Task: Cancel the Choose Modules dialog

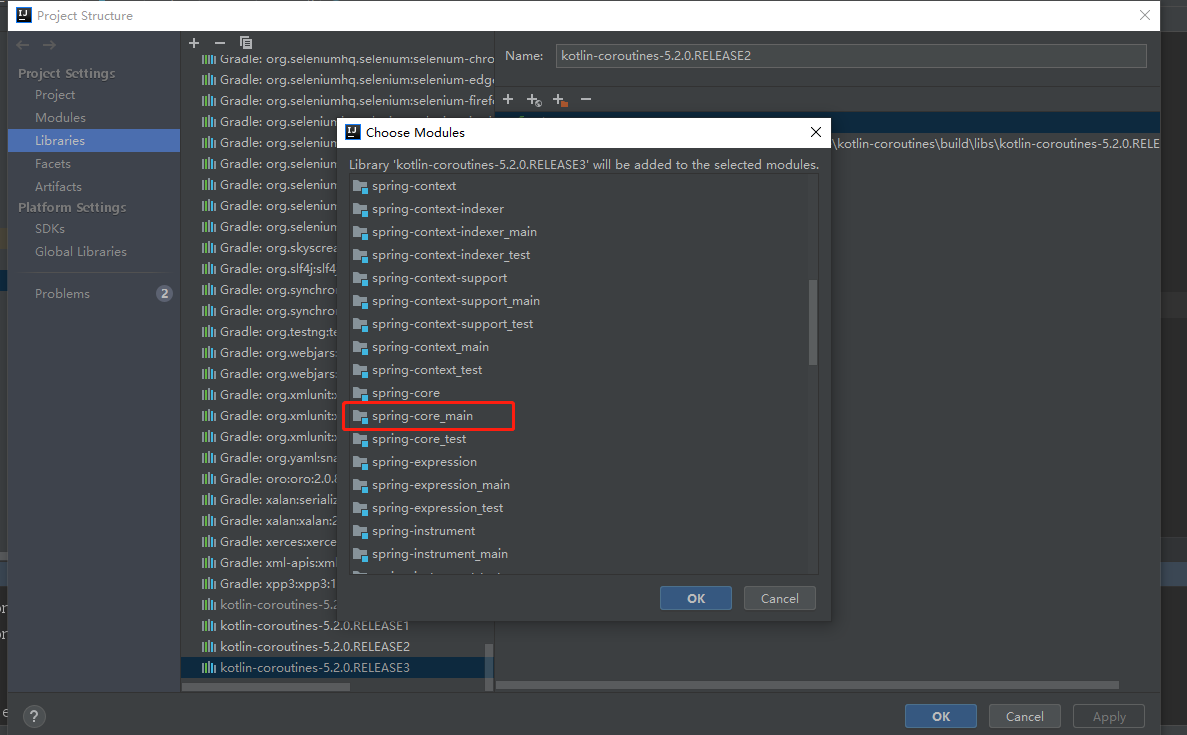Action: [x=779, y=598]
